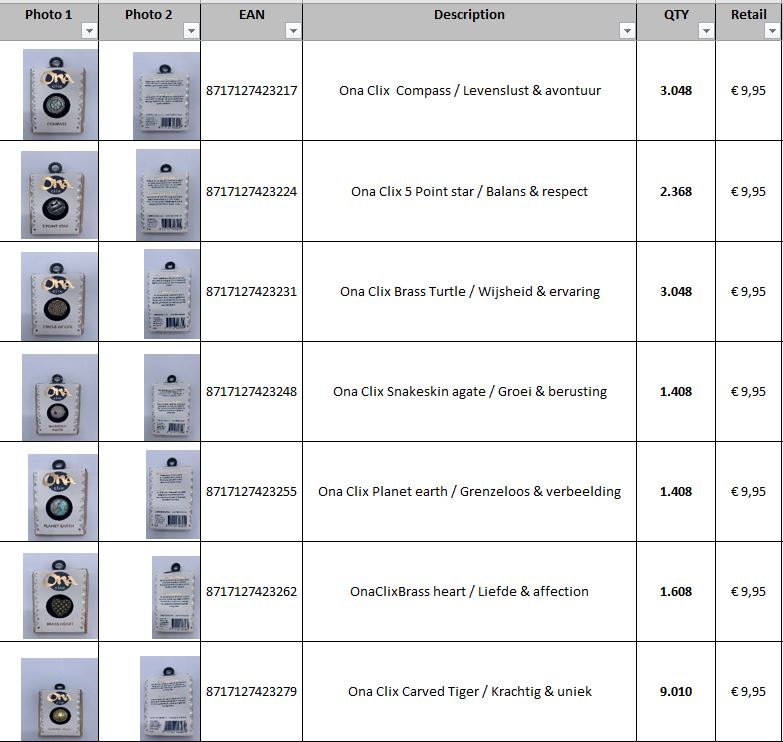Viewport: 783px width, 742px height.
Task: Click retail price in Carved Tiger row
Action: pyautogui.click(x=749, y=692)
